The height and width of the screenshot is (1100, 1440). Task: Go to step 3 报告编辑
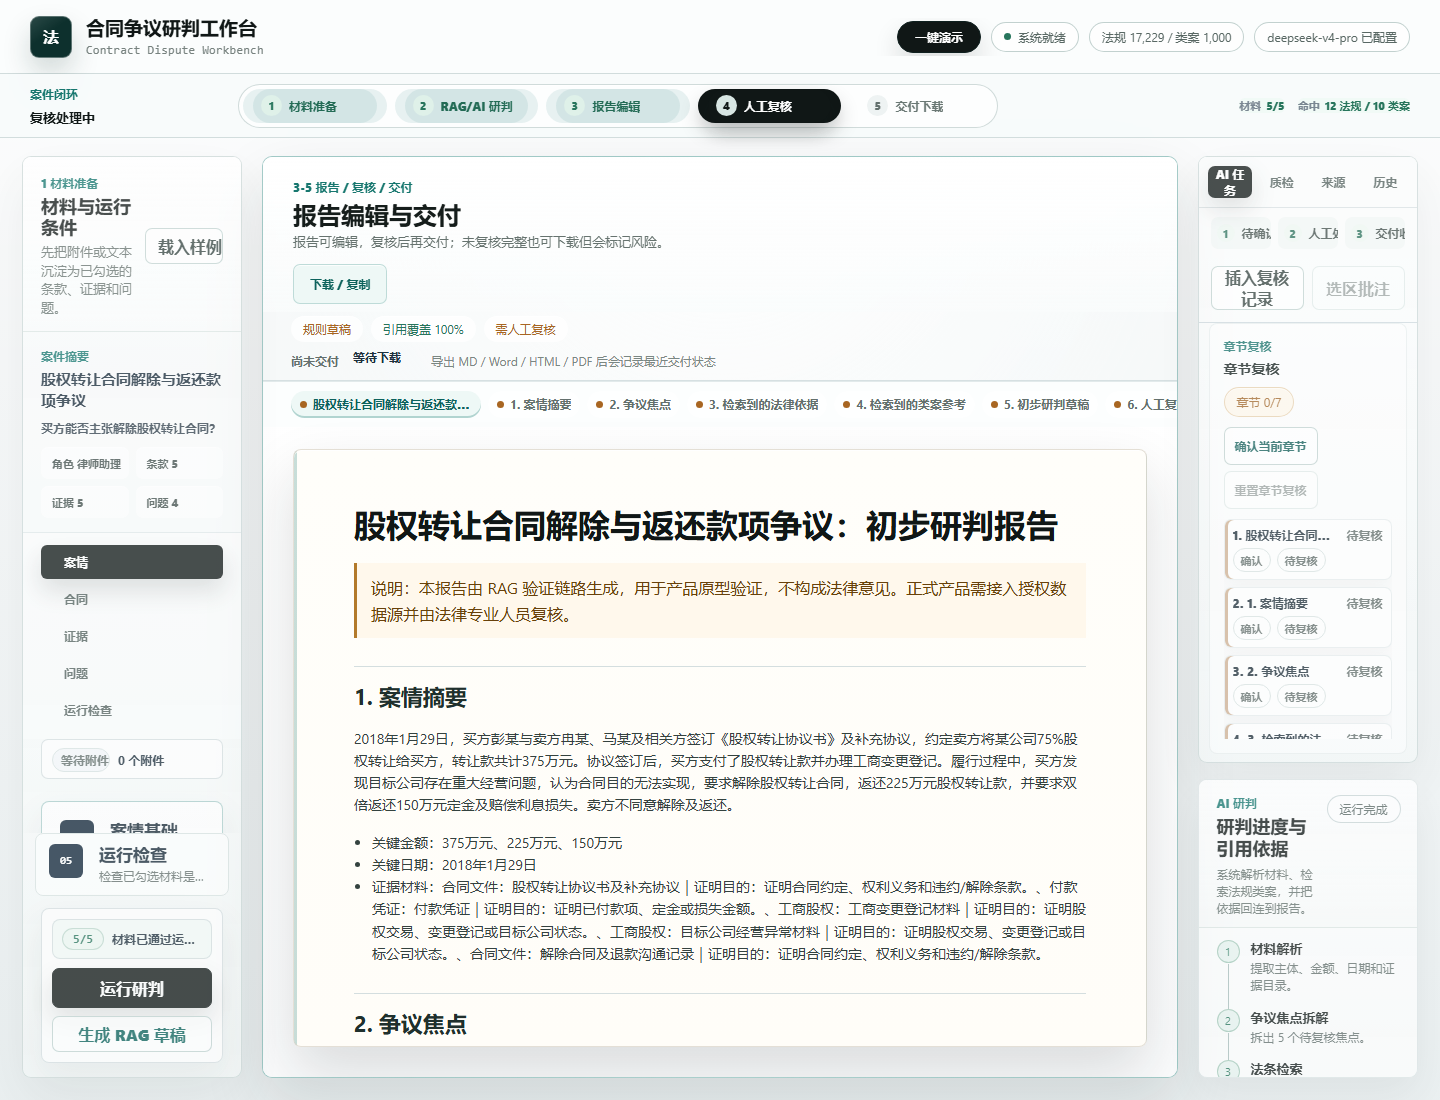click(618, 106)
